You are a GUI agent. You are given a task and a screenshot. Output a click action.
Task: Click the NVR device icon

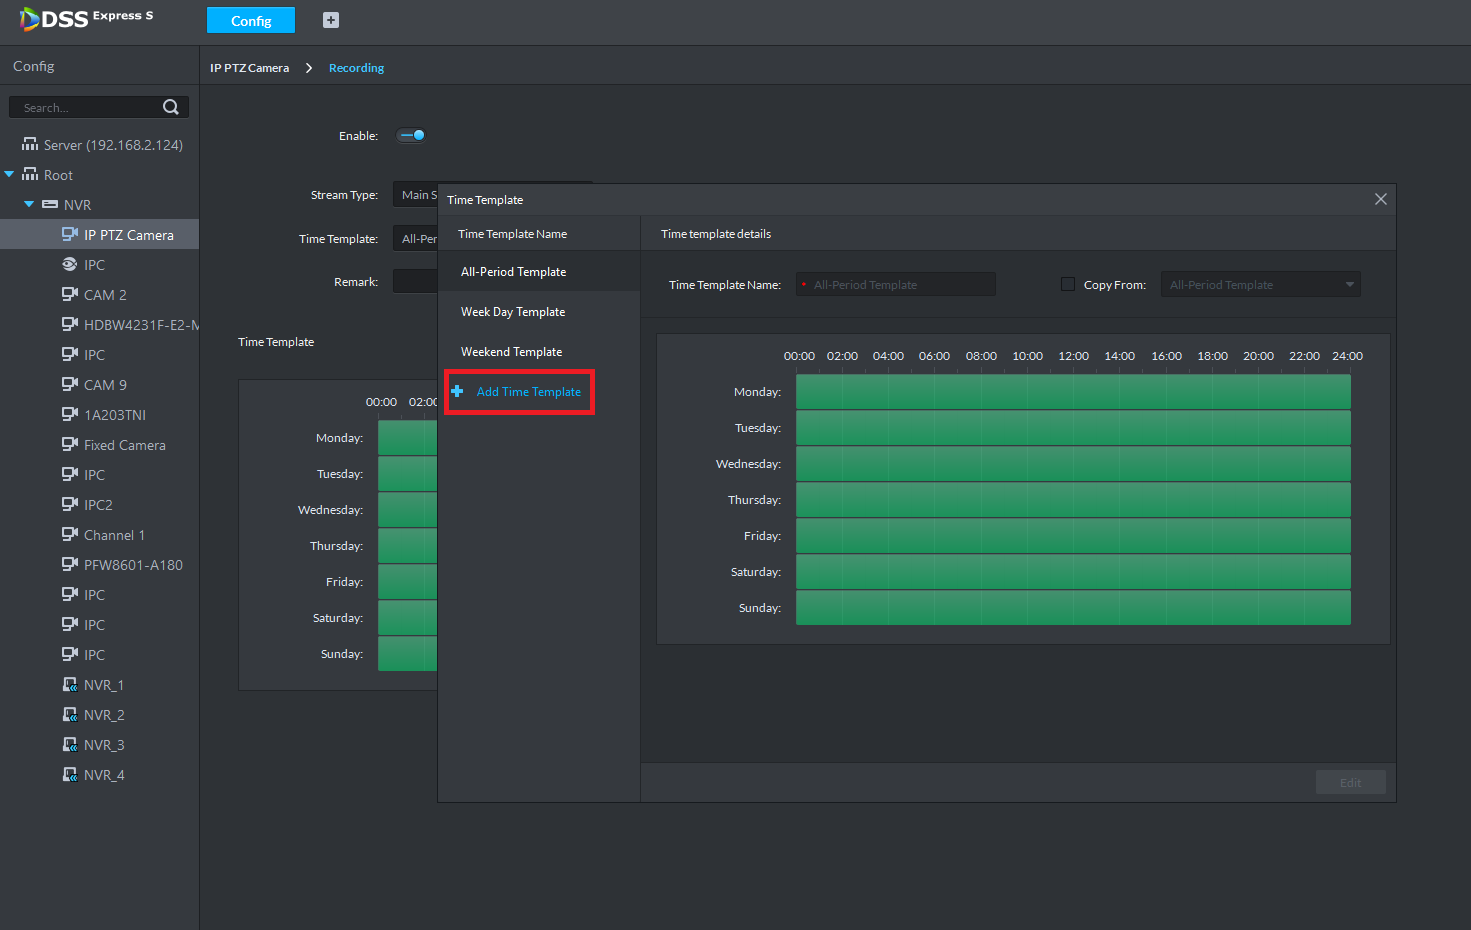[x=50, y=205]
